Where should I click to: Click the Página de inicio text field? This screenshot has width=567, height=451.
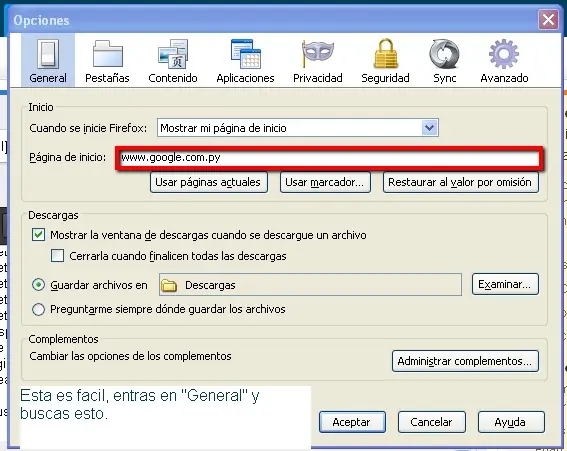tap(329, 158)
